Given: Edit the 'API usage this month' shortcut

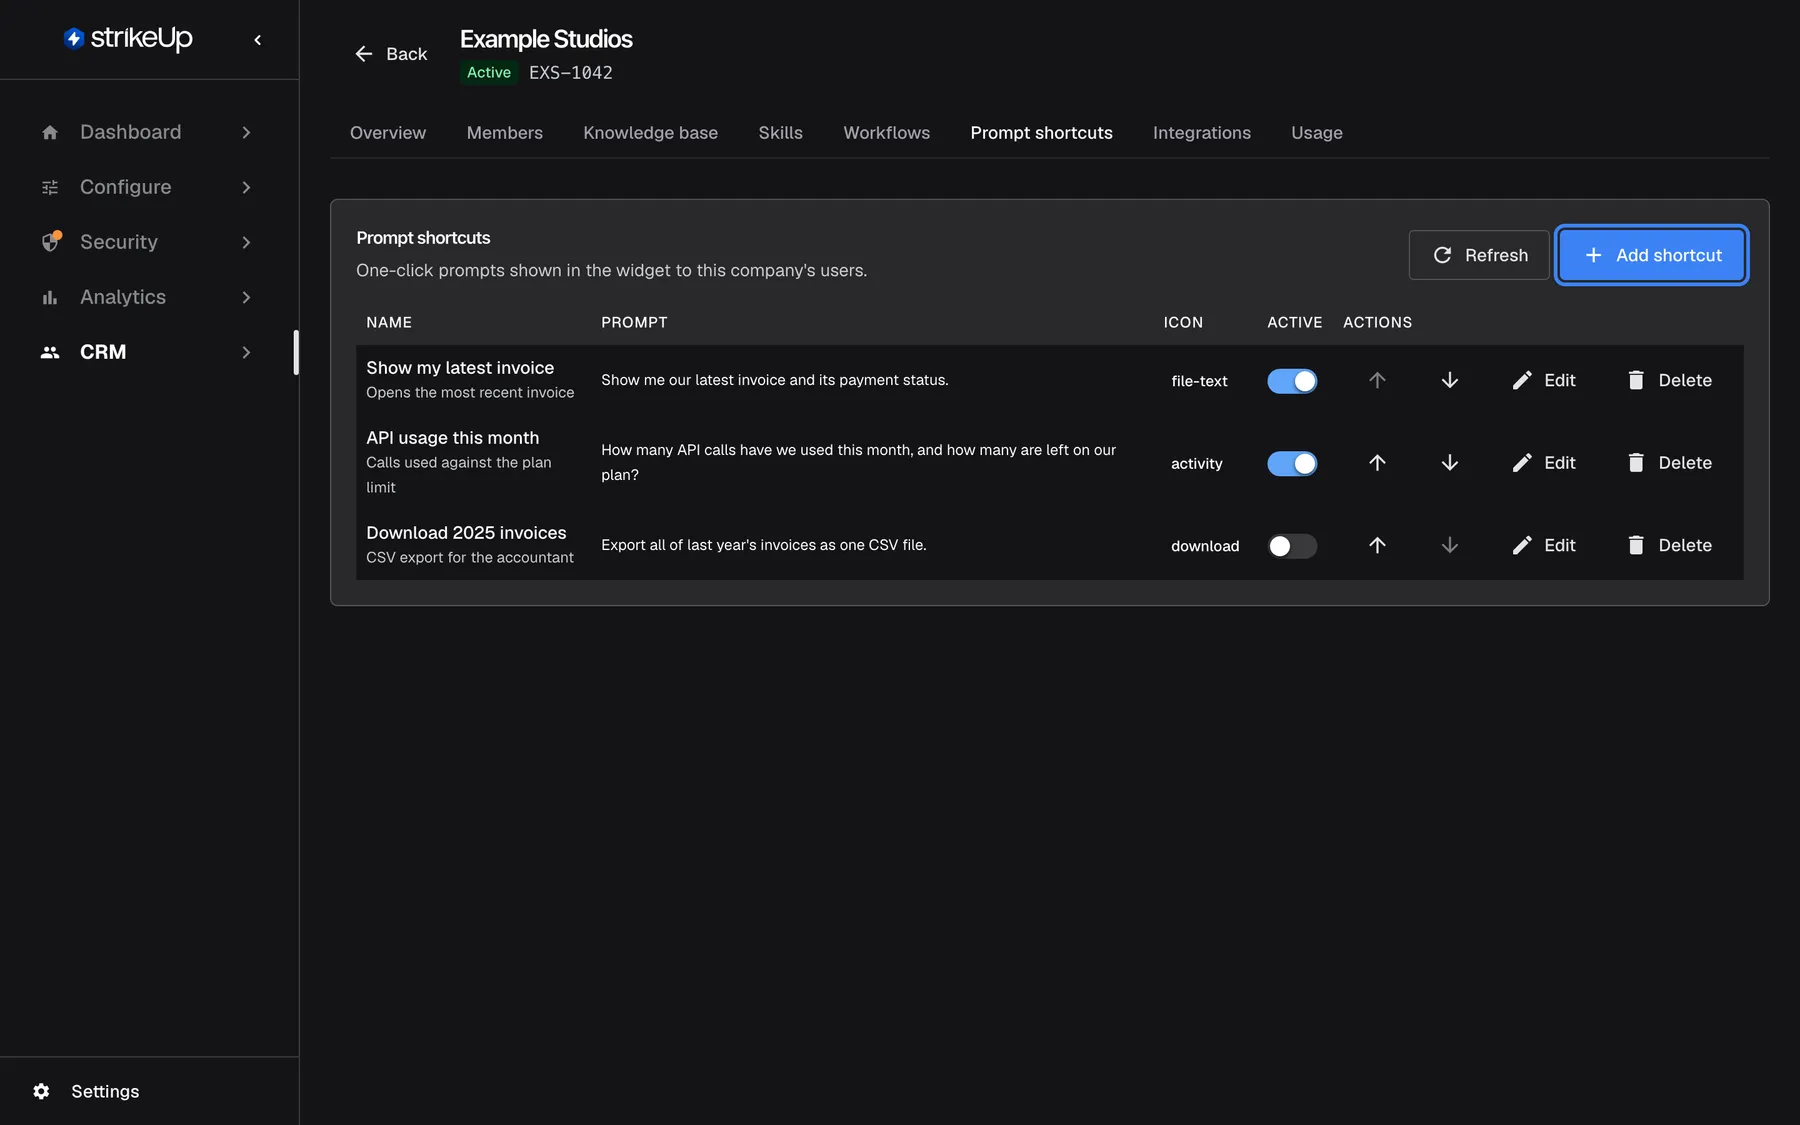Looking at the screenshot, I should pos(1544,463).
